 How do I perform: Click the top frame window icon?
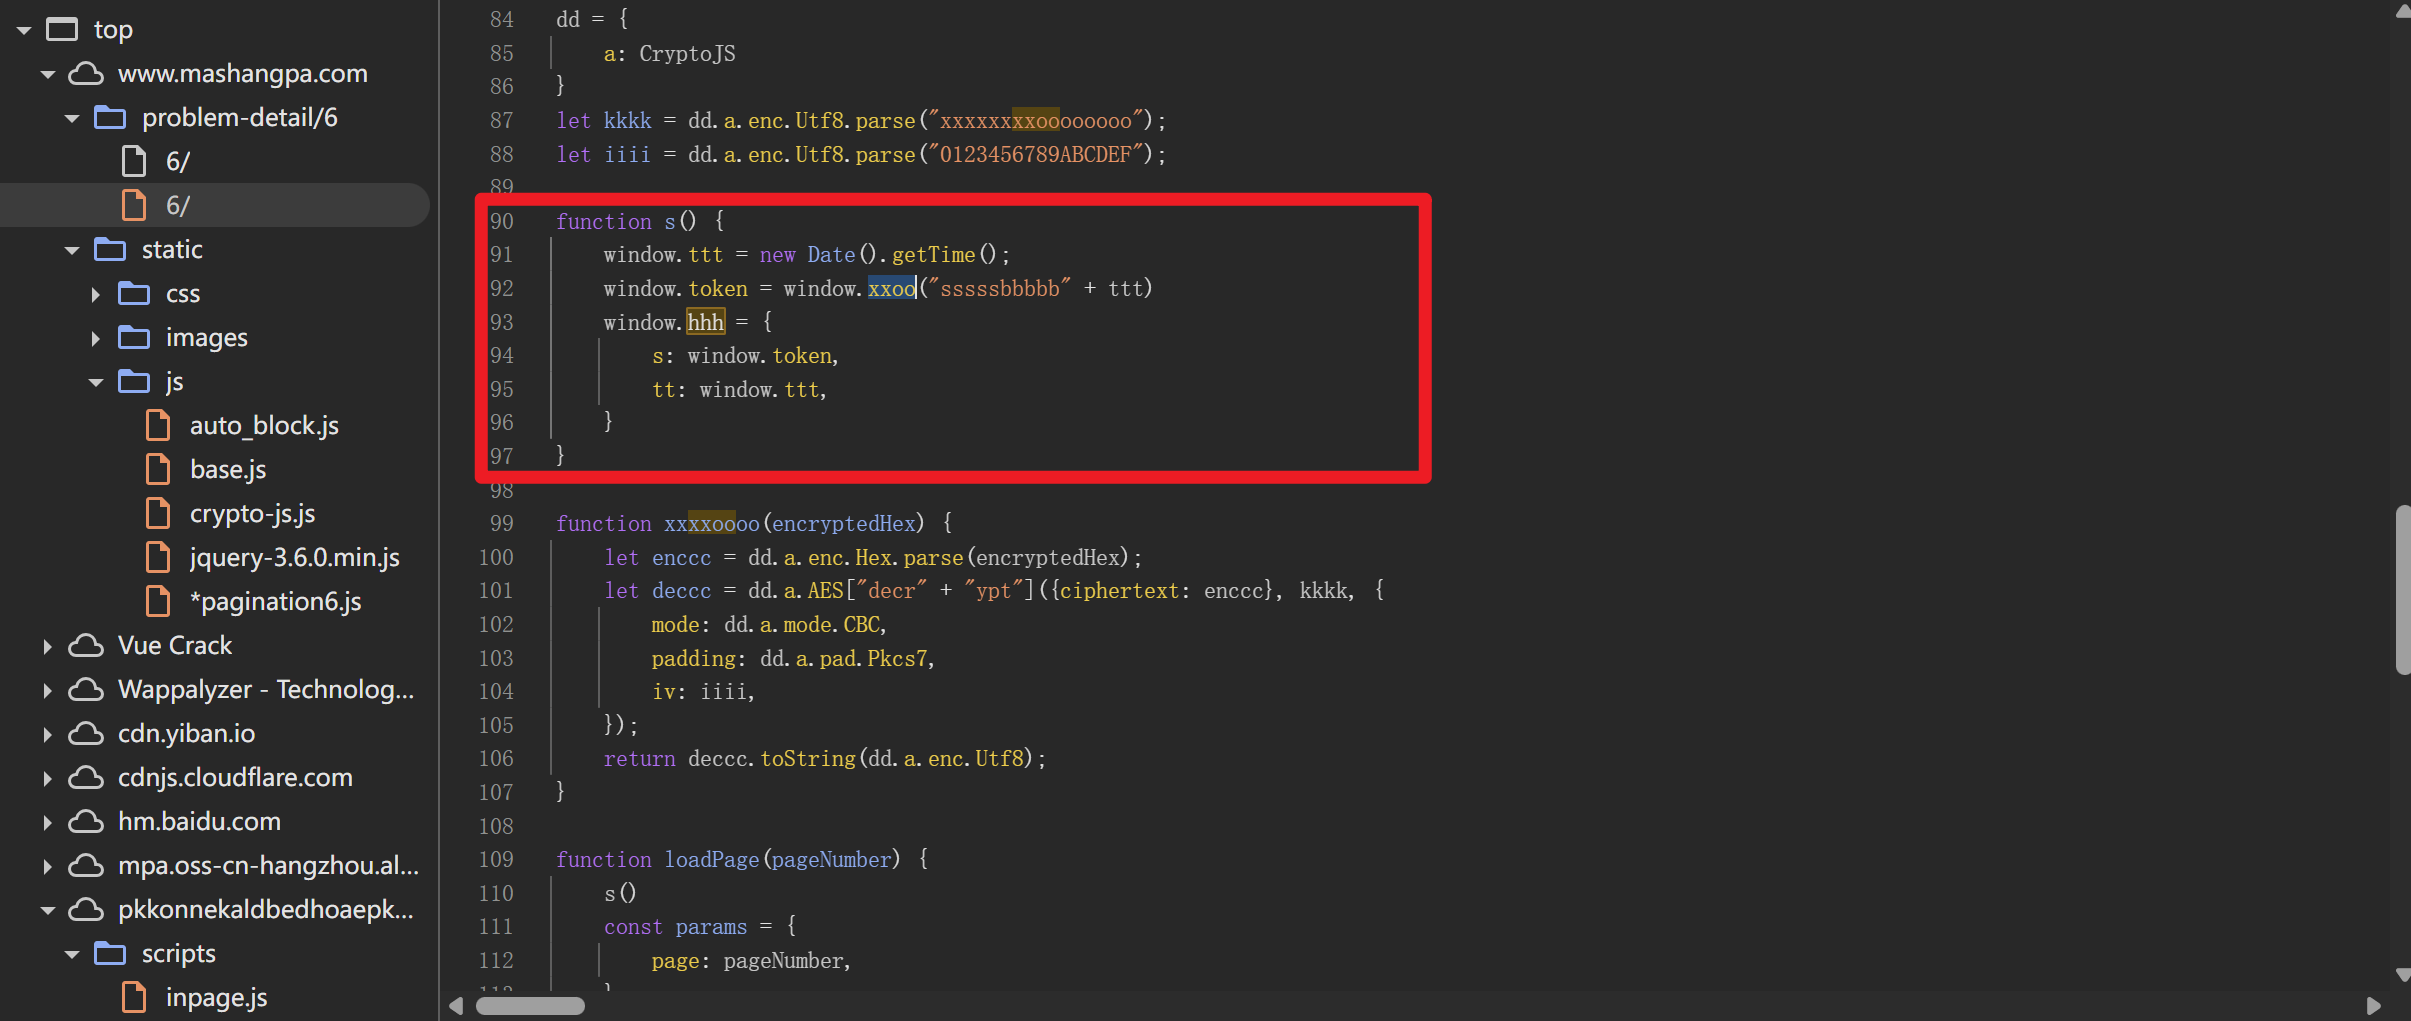(62, 30)
